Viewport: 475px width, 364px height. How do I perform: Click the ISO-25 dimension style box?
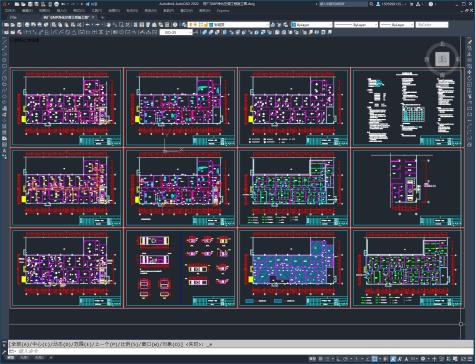tap(176, 32)
